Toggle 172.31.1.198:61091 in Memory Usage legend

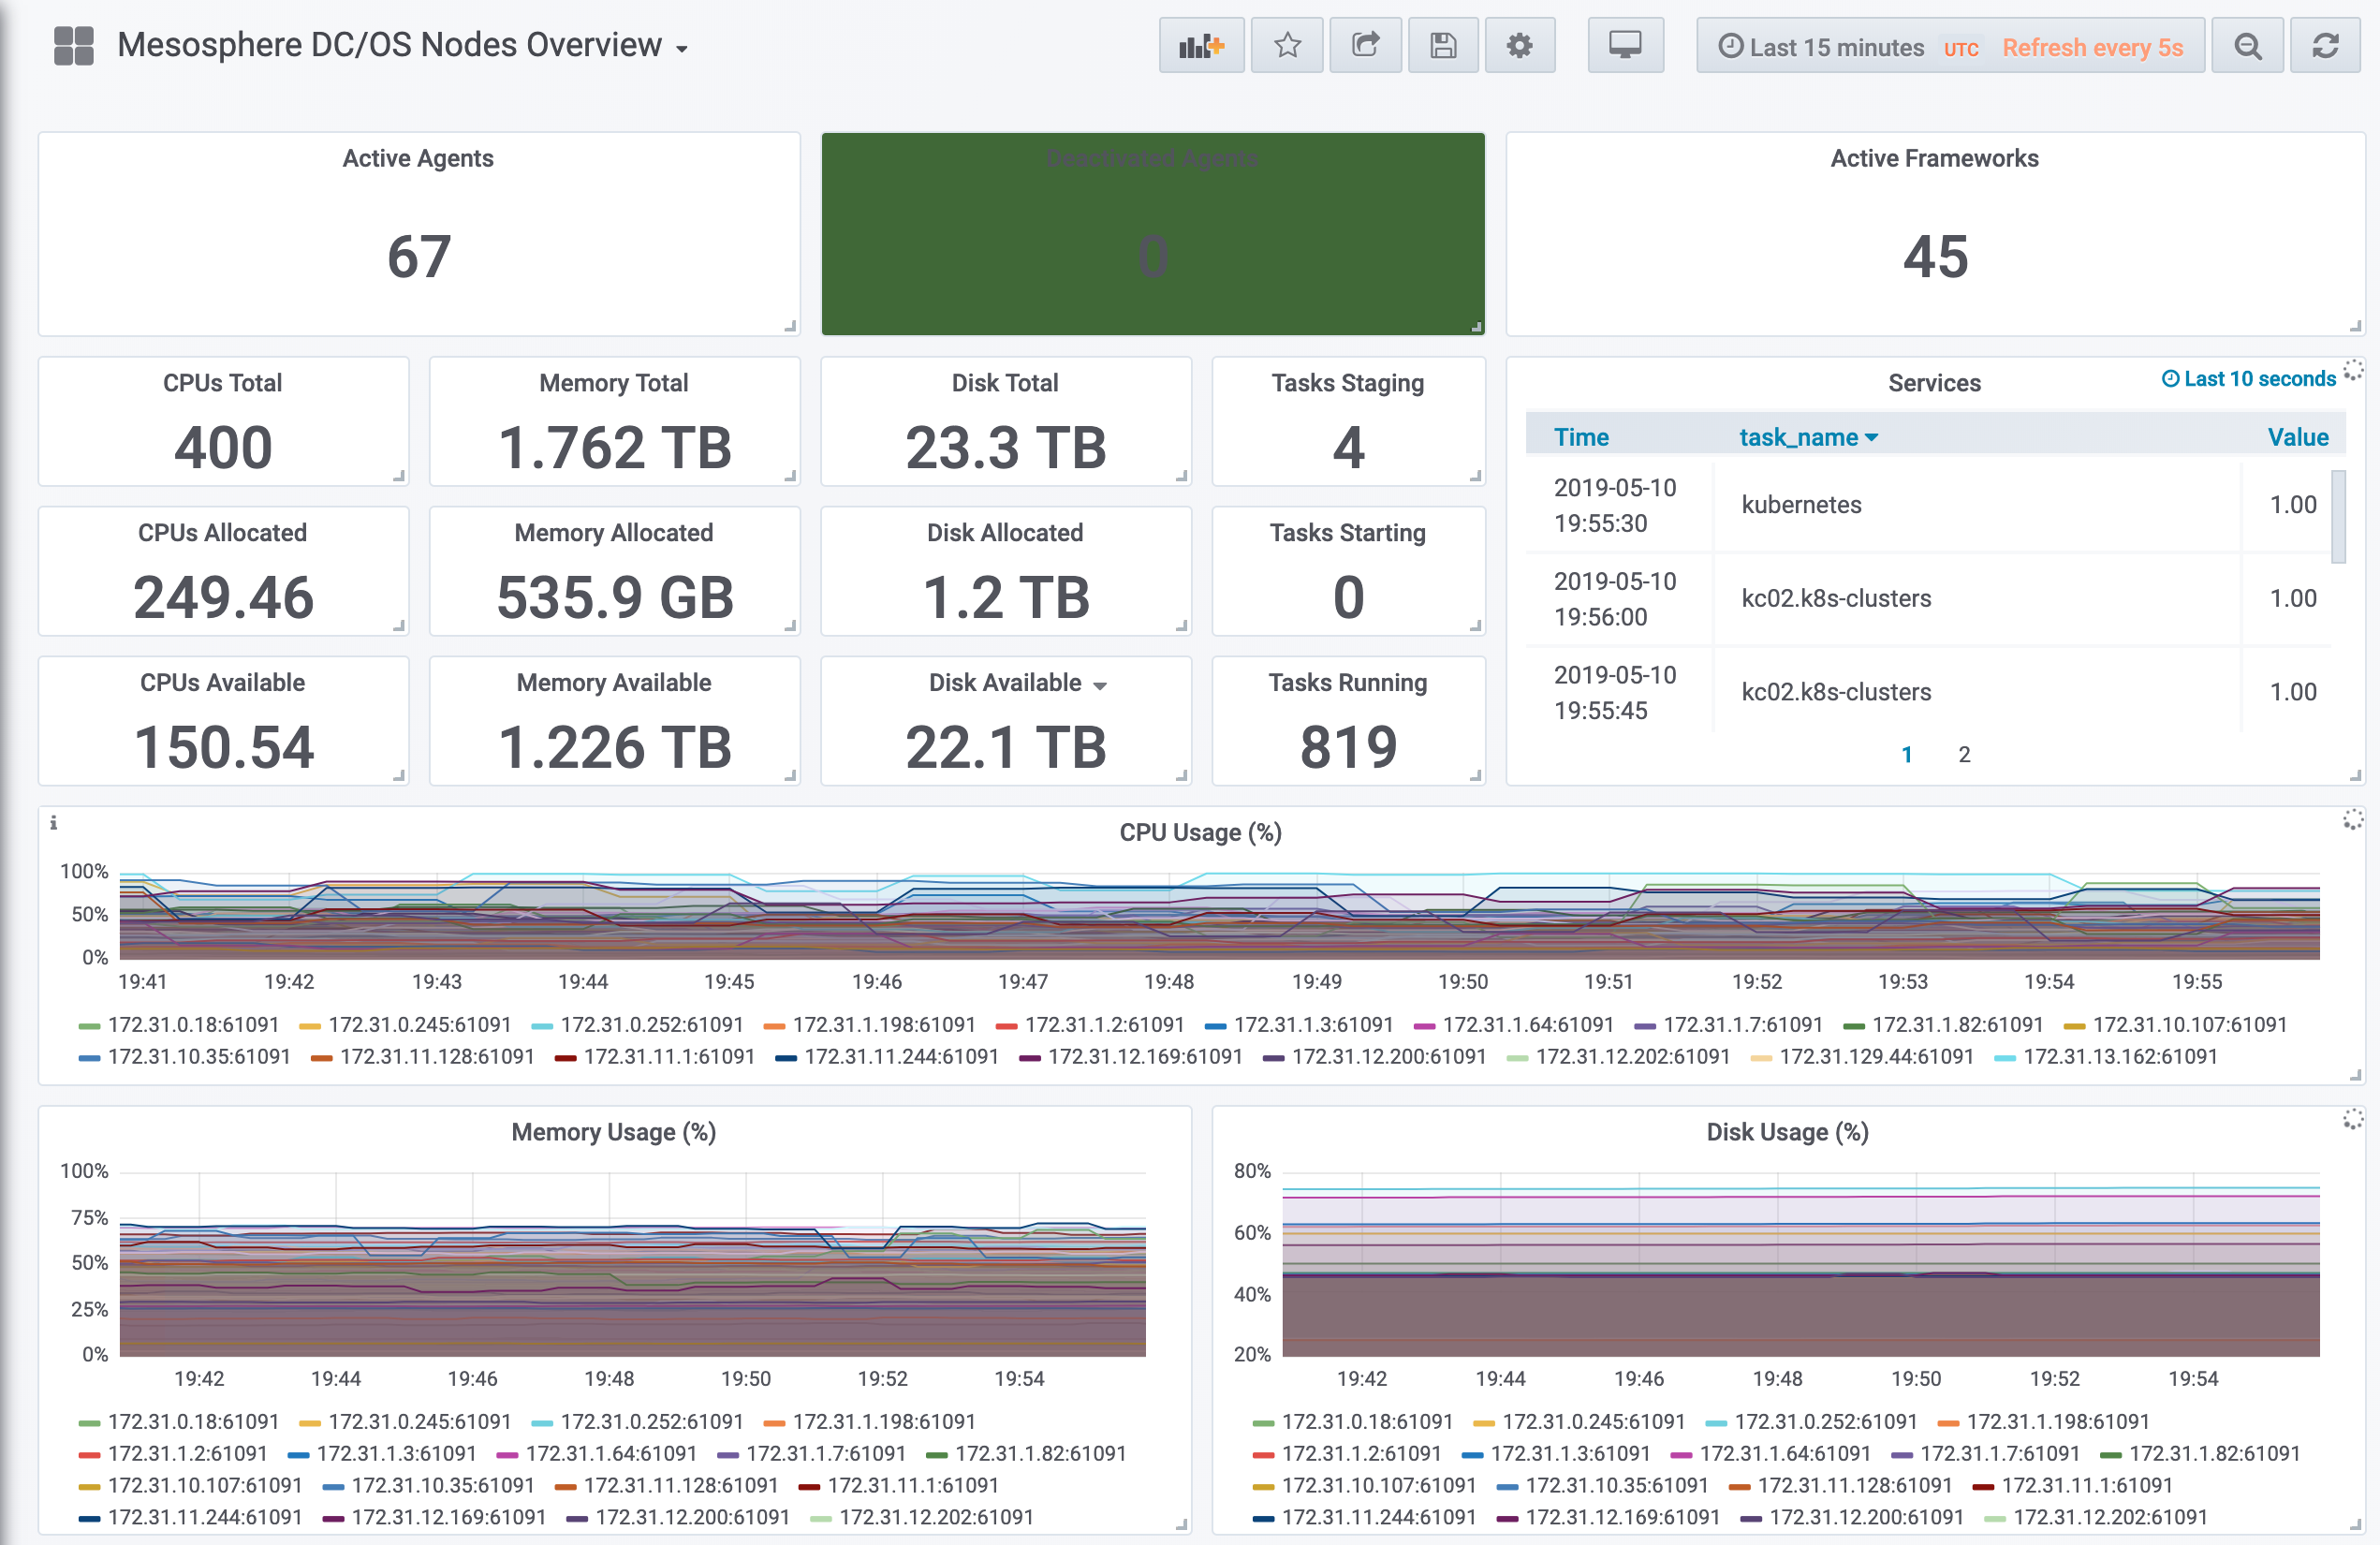tap(884, 1422)
